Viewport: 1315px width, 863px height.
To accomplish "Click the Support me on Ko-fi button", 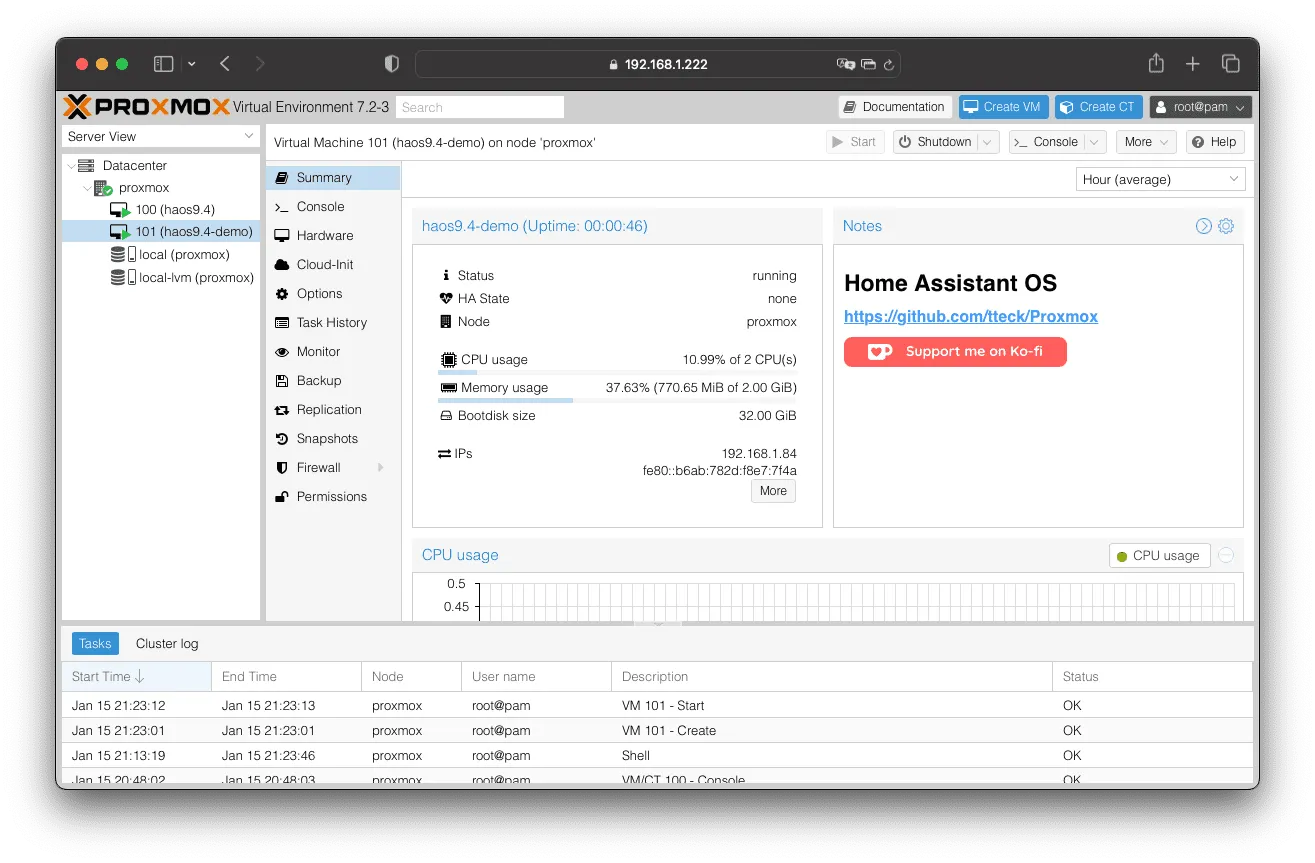I will click(x=955, y=352).
